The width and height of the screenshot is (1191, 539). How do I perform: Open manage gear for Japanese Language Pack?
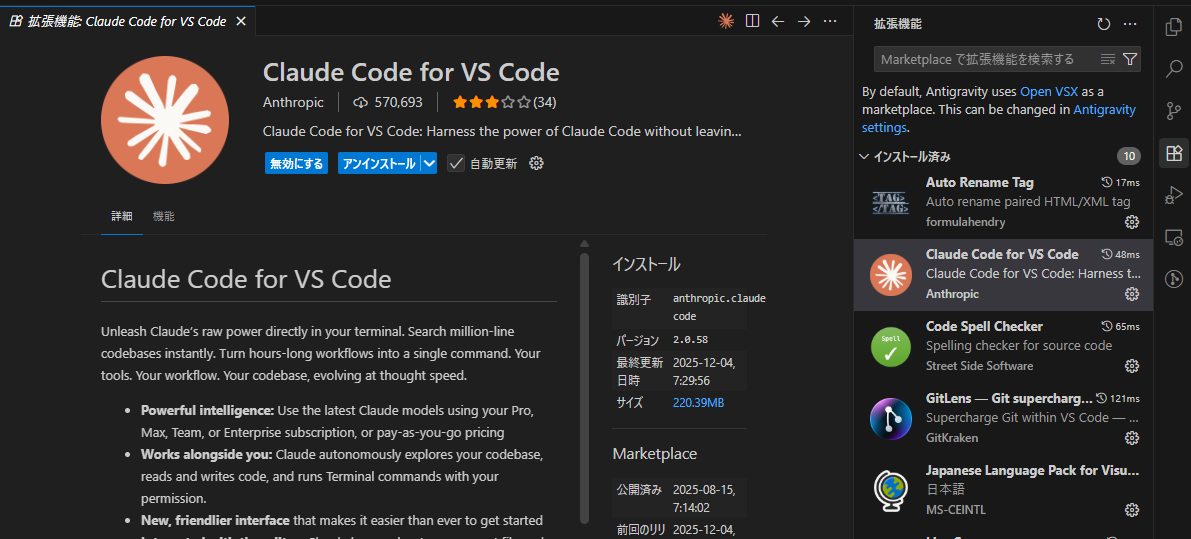1132,509
